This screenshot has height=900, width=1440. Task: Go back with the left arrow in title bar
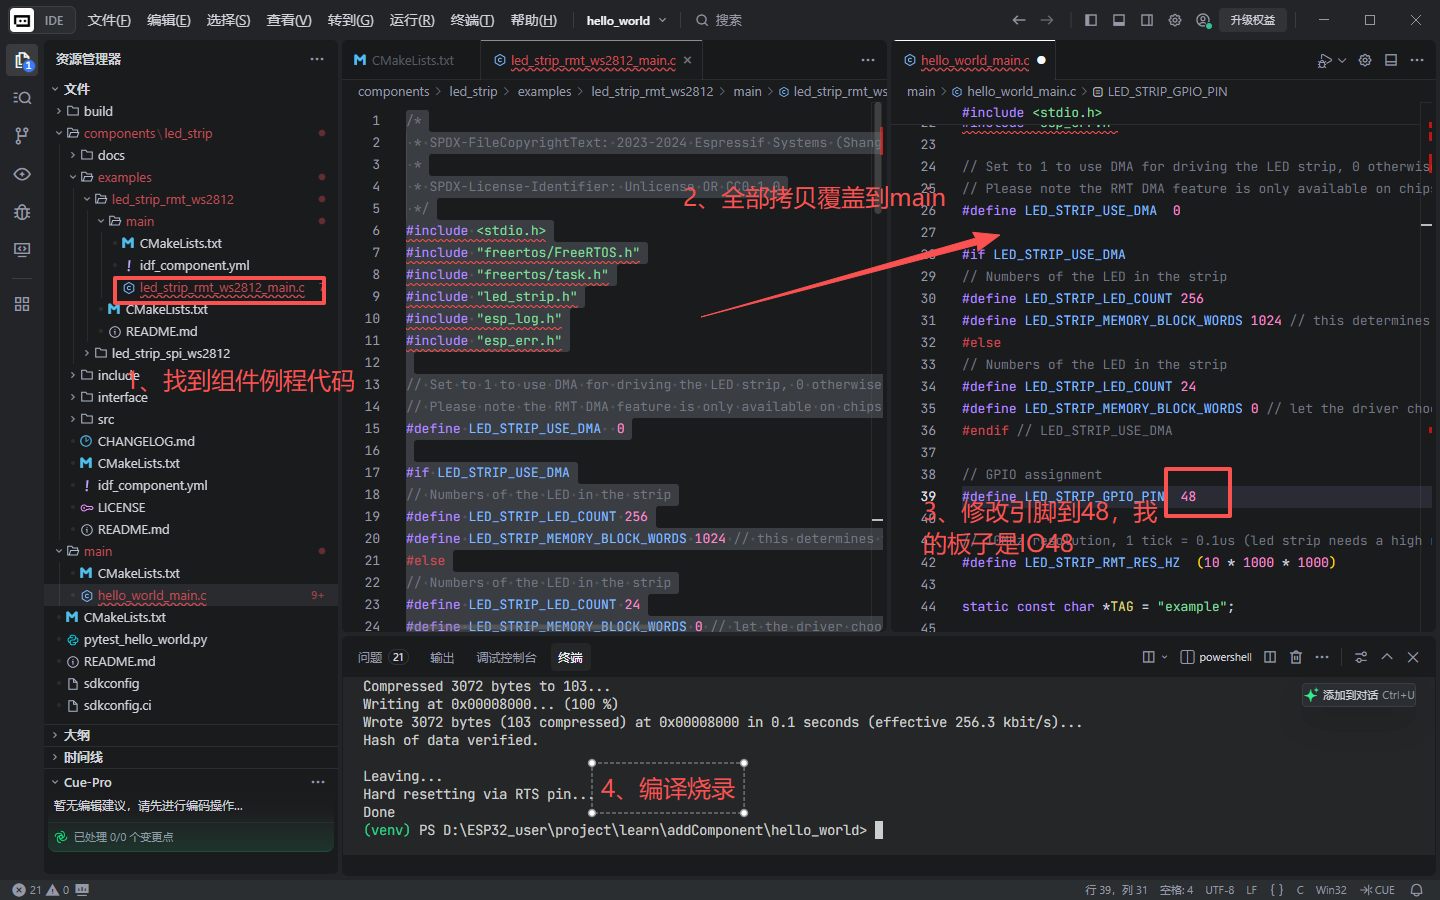click(x=1018, y=20)
